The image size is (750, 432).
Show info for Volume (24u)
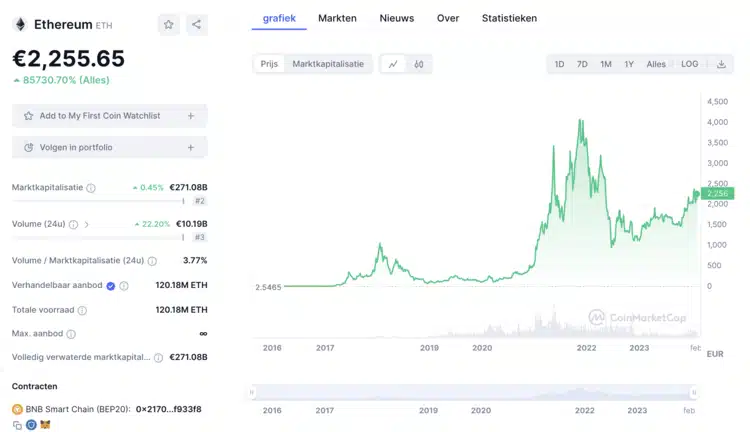(73, 224)
